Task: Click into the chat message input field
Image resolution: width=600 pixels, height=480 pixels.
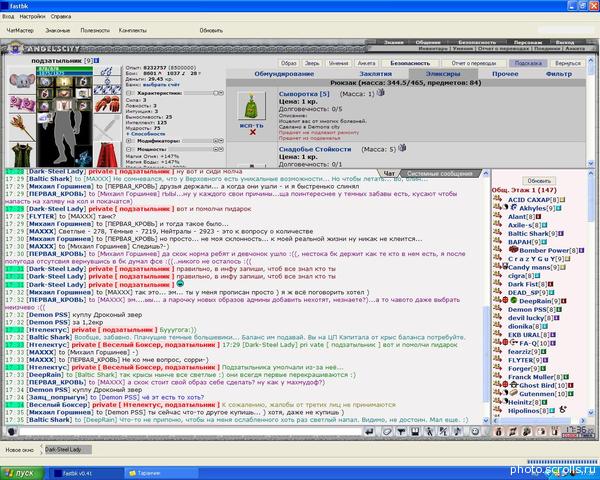Action: (189, 432)
